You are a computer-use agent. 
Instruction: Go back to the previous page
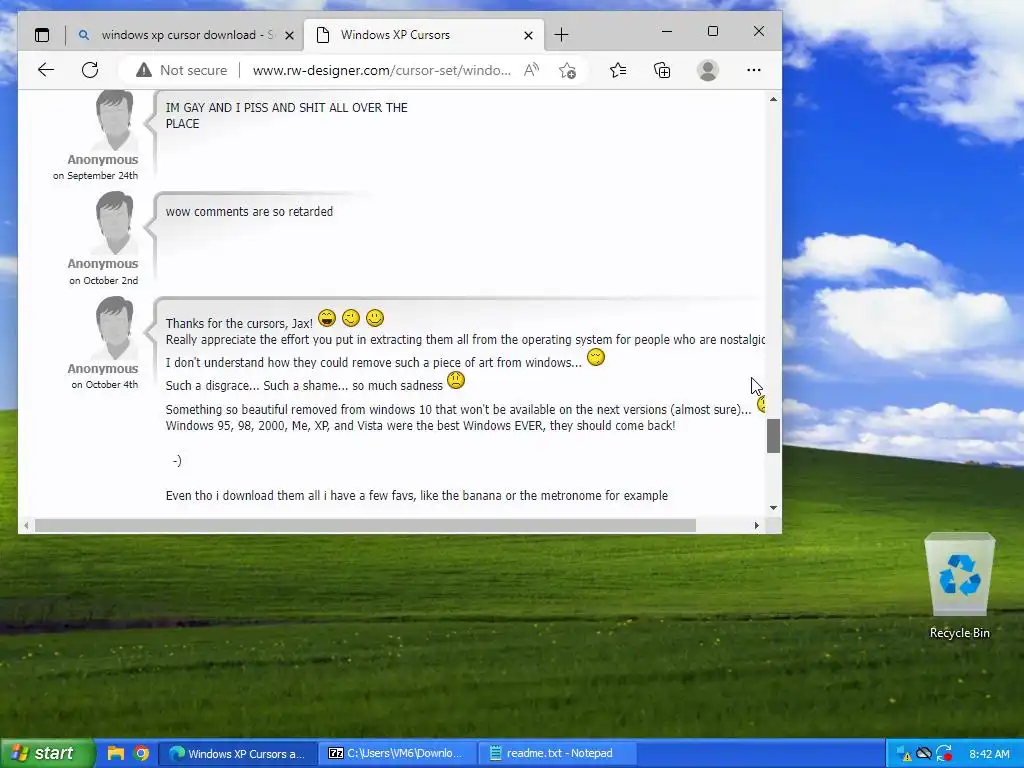pos(46,70)
